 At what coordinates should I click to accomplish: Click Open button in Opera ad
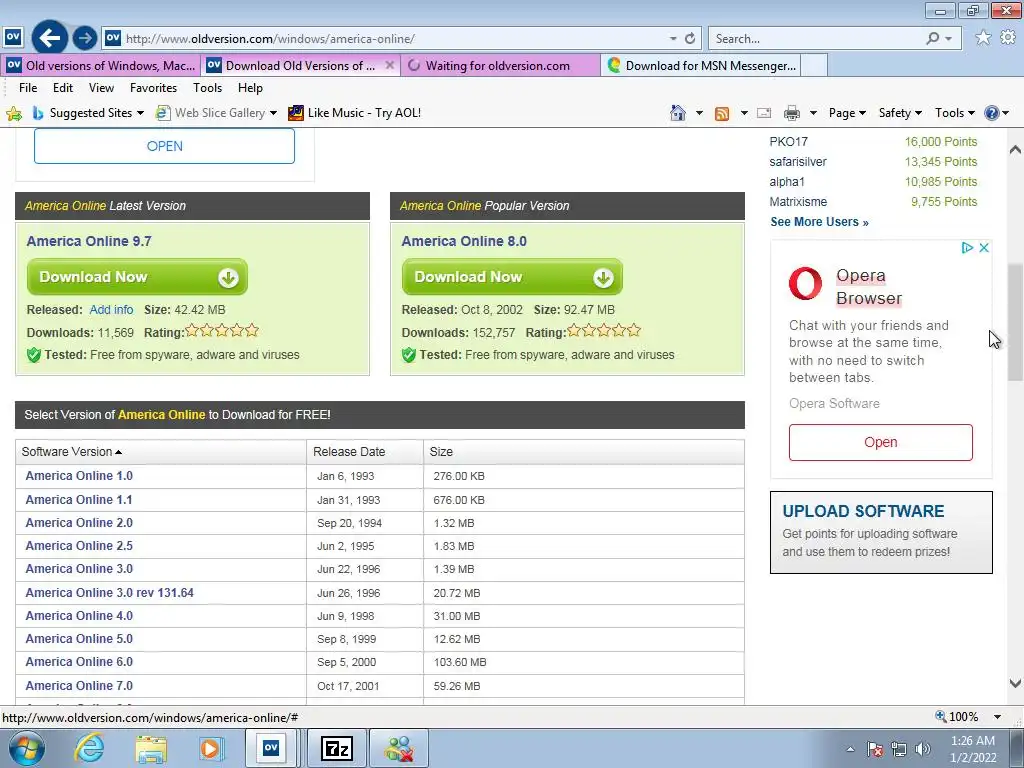point(880,442)
